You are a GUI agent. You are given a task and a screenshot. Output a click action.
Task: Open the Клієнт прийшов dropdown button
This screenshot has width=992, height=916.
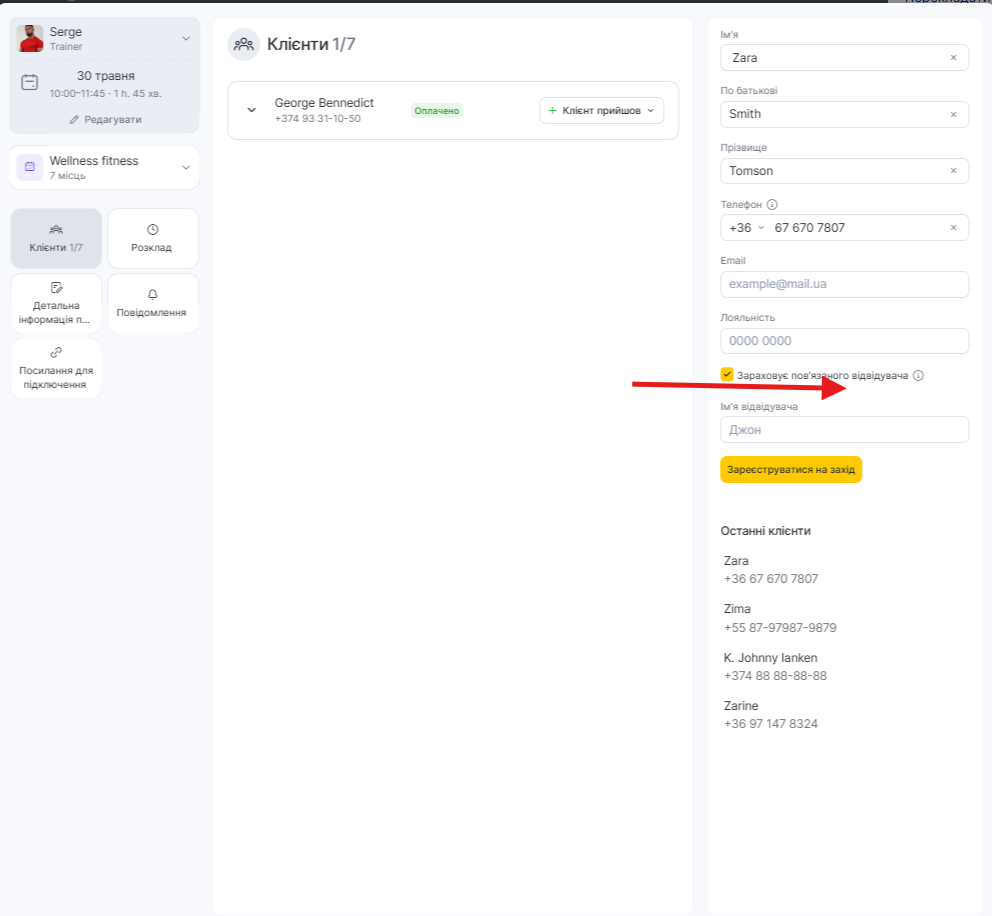[601, 111]
